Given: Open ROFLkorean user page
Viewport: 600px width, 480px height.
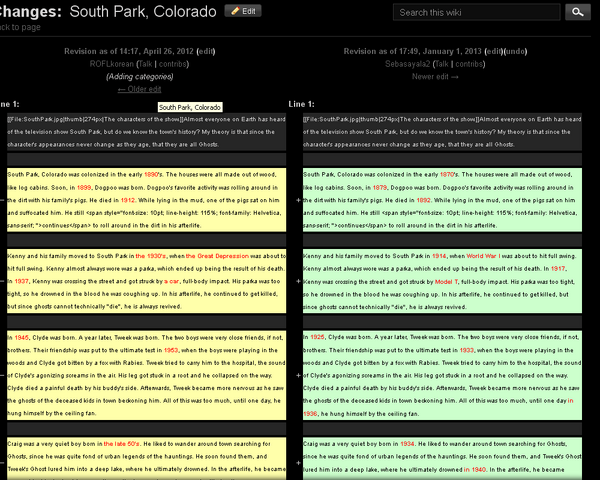Looking at the screenshot, I should pos(111,64).
